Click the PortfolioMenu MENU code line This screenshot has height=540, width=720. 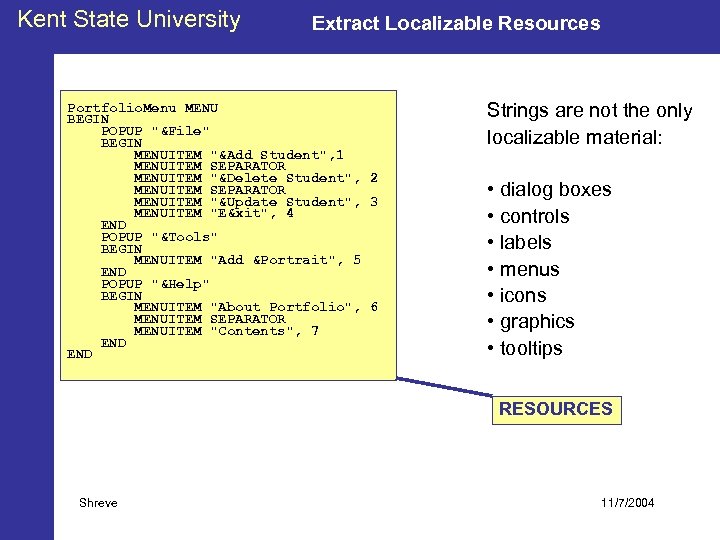click(142, 108)
